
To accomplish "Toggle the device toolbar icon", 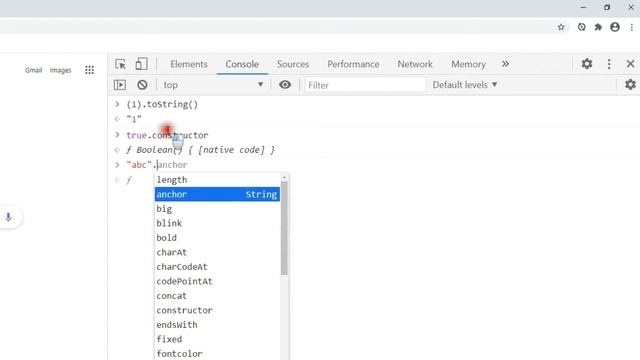I will click(x=141, y=64).
